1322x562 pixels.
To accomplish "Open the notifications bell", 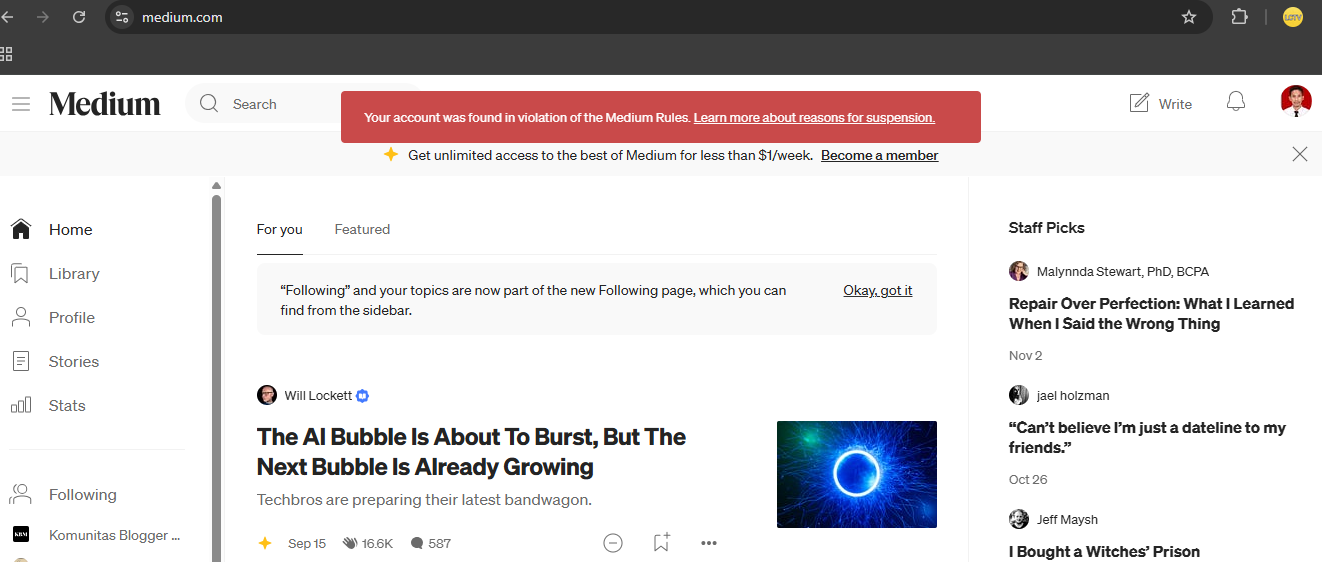I will [x=1236, y=102].
